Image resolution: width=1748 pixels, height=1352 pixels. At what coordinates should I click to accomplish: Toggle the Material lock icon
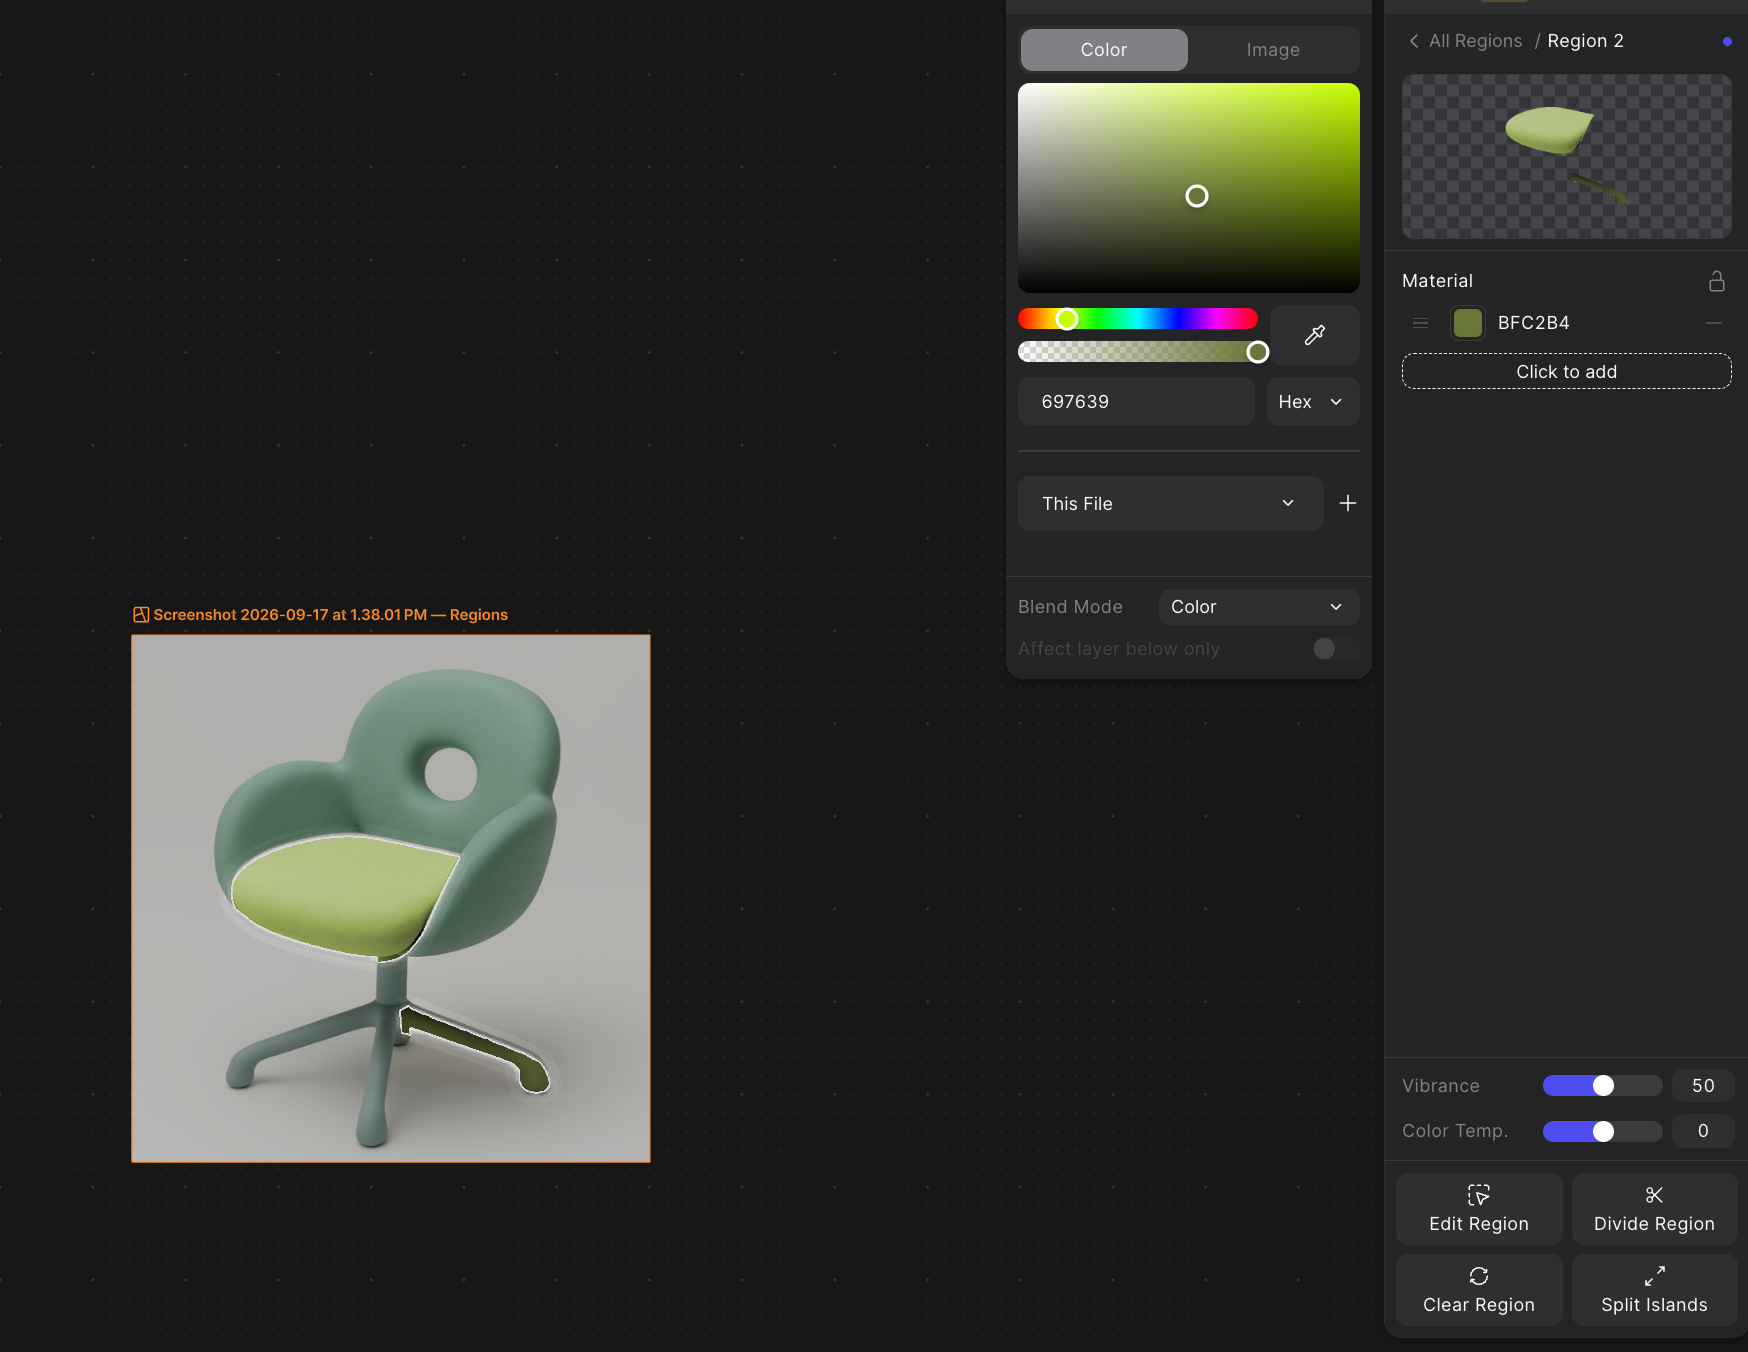point(1716,281)
